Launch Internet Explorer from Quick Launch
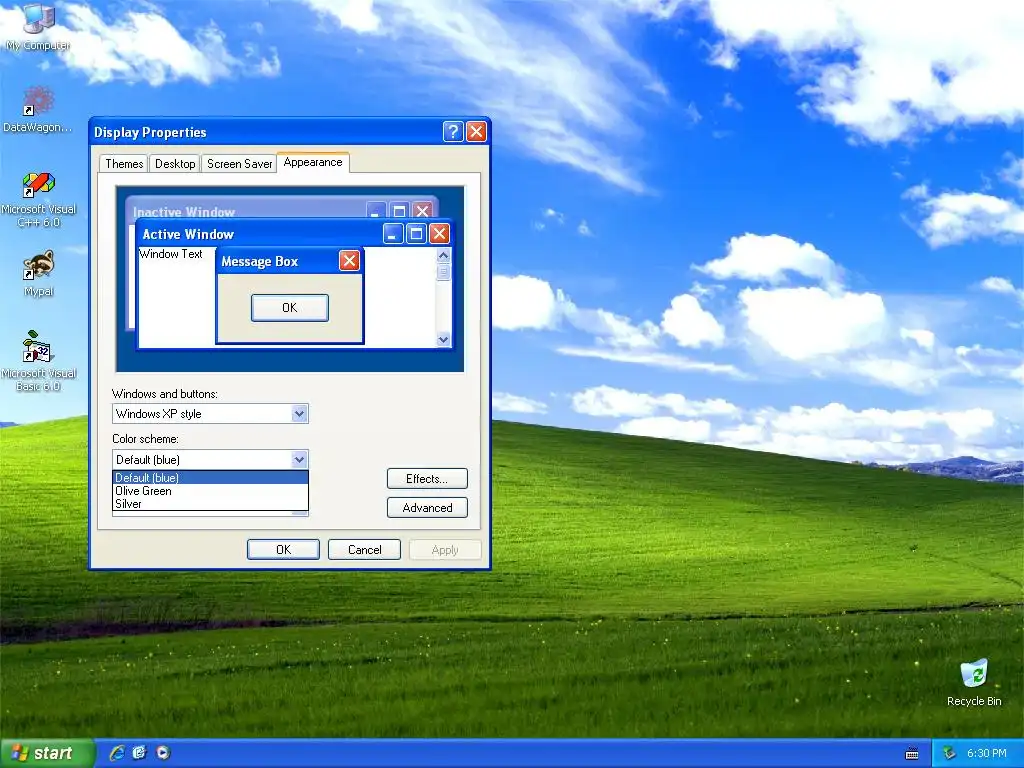 (117, 753)
